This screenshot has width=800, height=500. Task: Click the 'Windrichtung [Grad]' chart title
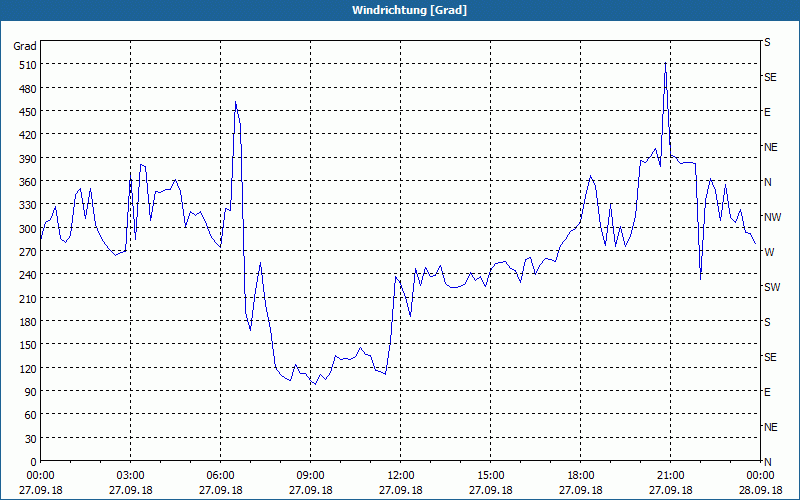pyautogui.click(x=409, y=10)
